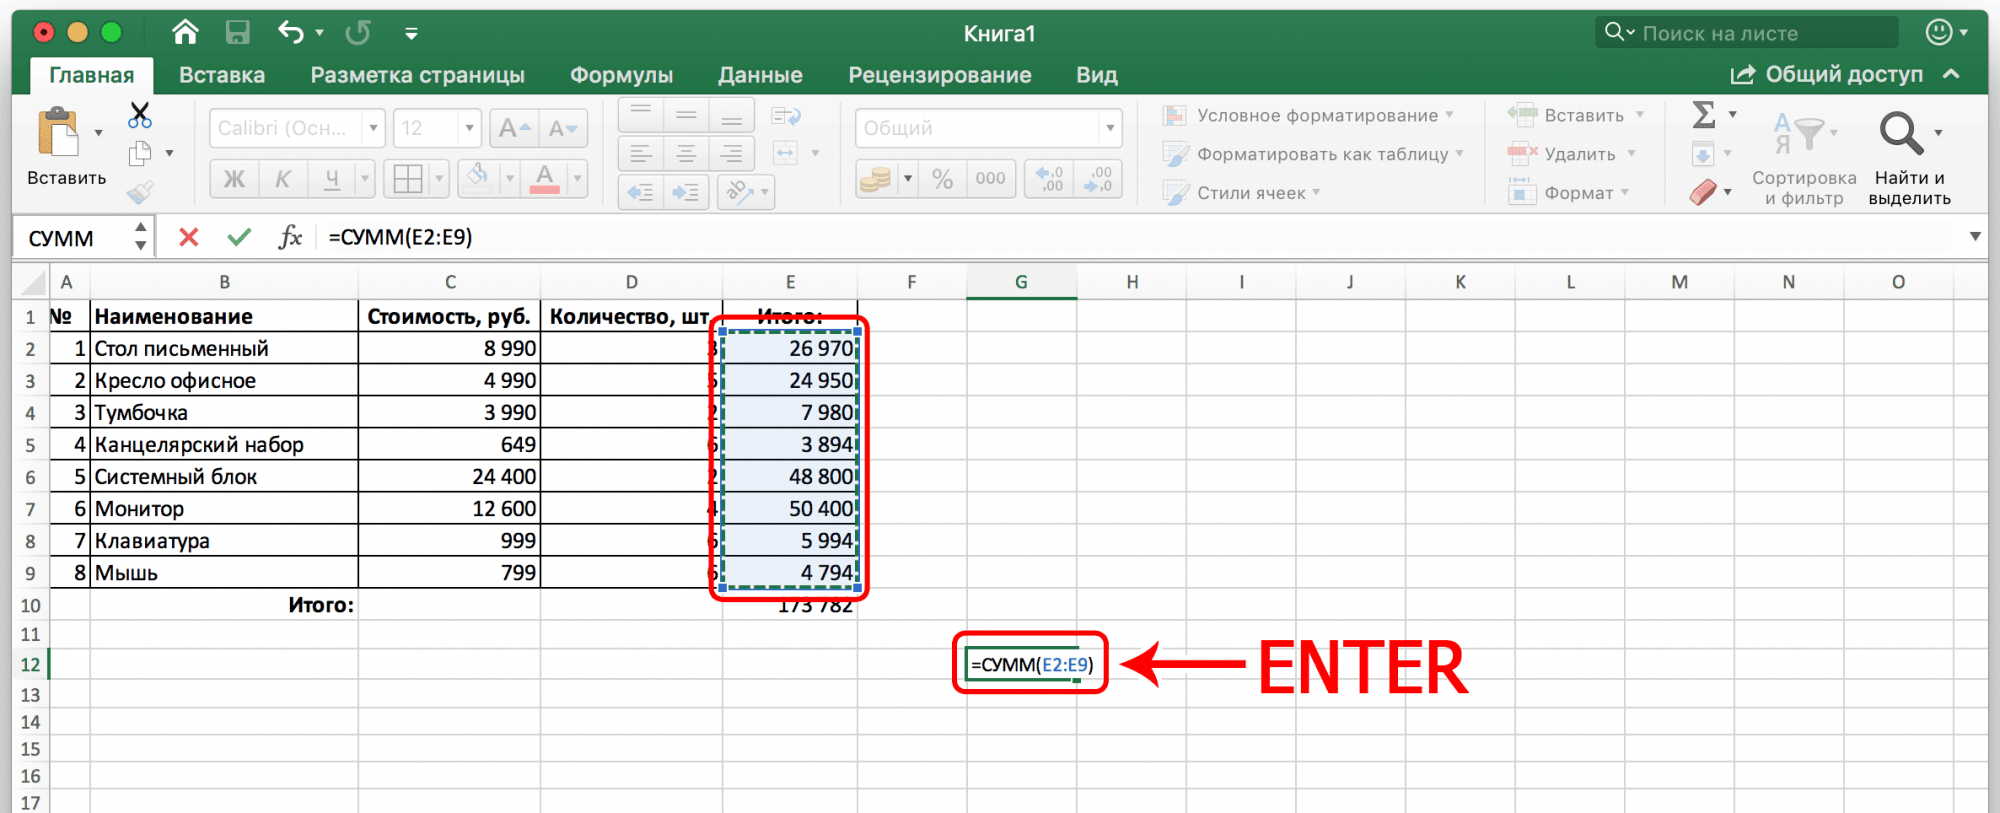The image size is (2000, 813).
Task: Switch to Рецензирование tab
Action: point(940,75)
